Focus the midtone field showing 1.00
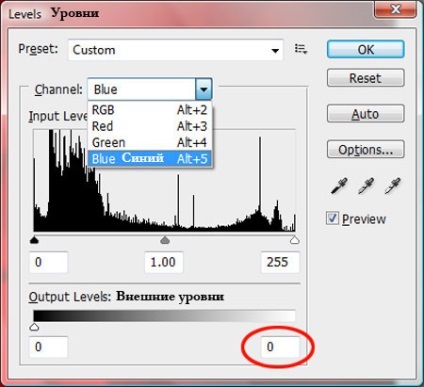Viewport: 424px width, 387px height. coord(164,262)
